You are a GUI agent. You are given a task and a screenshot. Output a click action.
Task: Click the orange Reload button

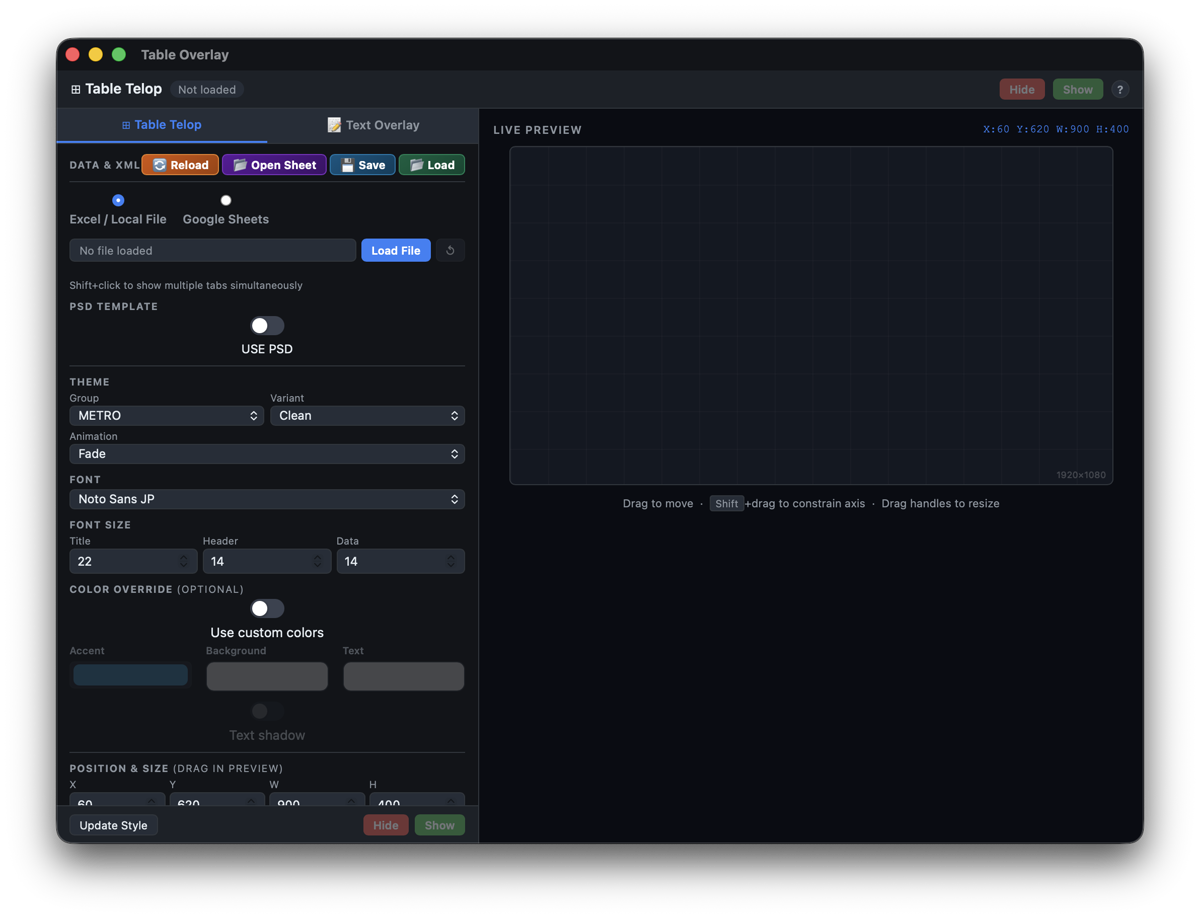pyautogui.click(x=180, y=165)
